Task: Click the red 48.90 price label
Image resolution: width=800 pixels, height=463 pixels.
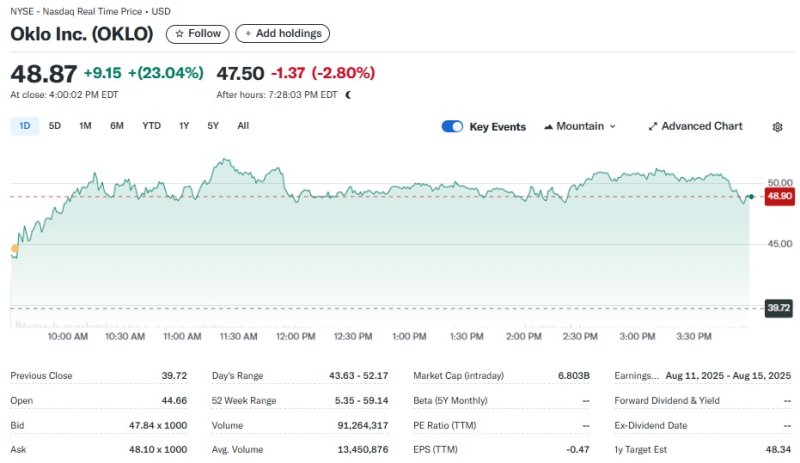Action: (x=778, y=197)
